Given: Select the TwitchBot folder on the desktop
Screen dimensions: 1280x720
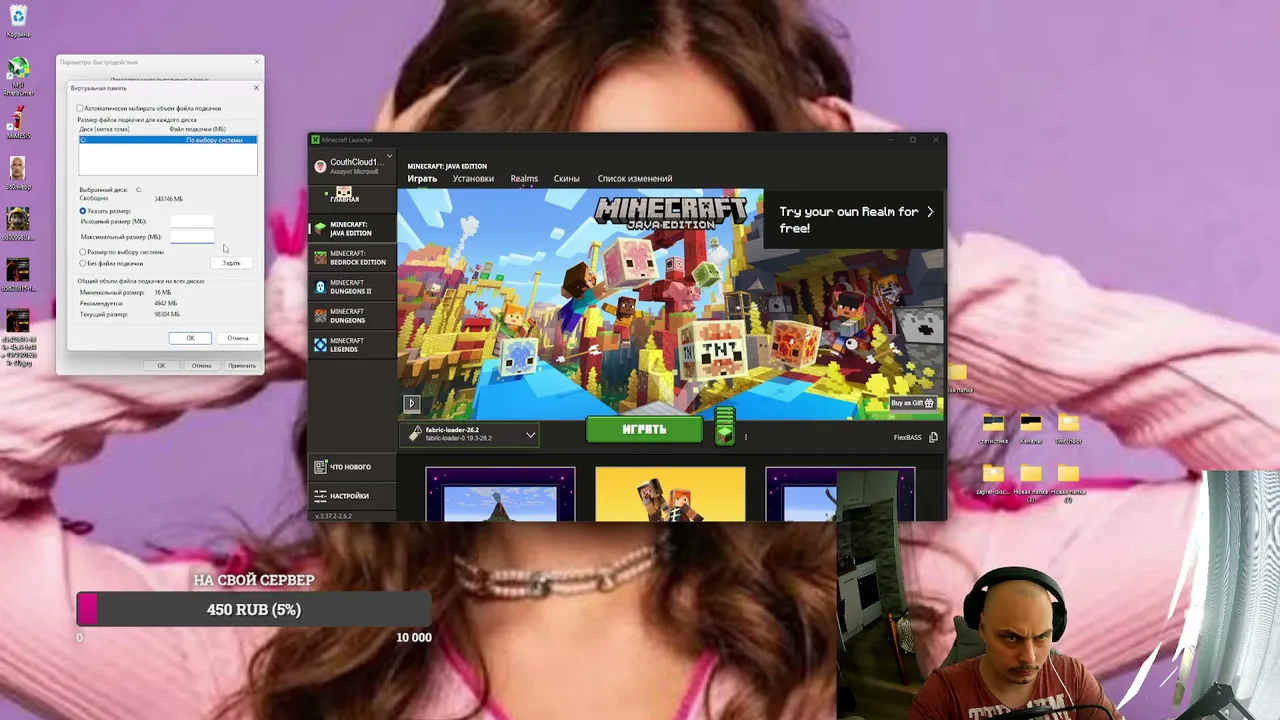Looking at the screenshot, I should coord(1068,428).
